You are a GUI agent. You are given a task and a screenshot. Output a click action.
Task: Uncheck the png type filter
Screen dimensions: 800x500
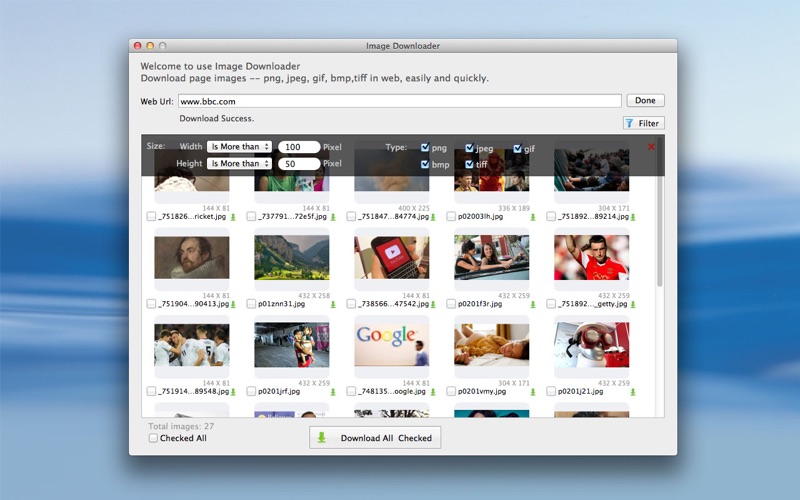(x=425, y=147)
